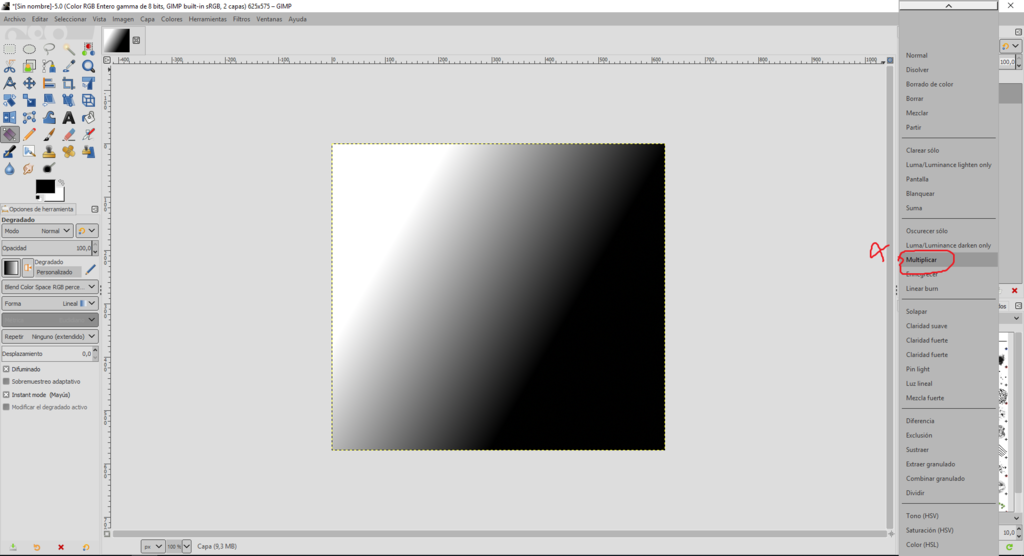
Task: Select the Paintbrush tool
Action: coord(49,134)
